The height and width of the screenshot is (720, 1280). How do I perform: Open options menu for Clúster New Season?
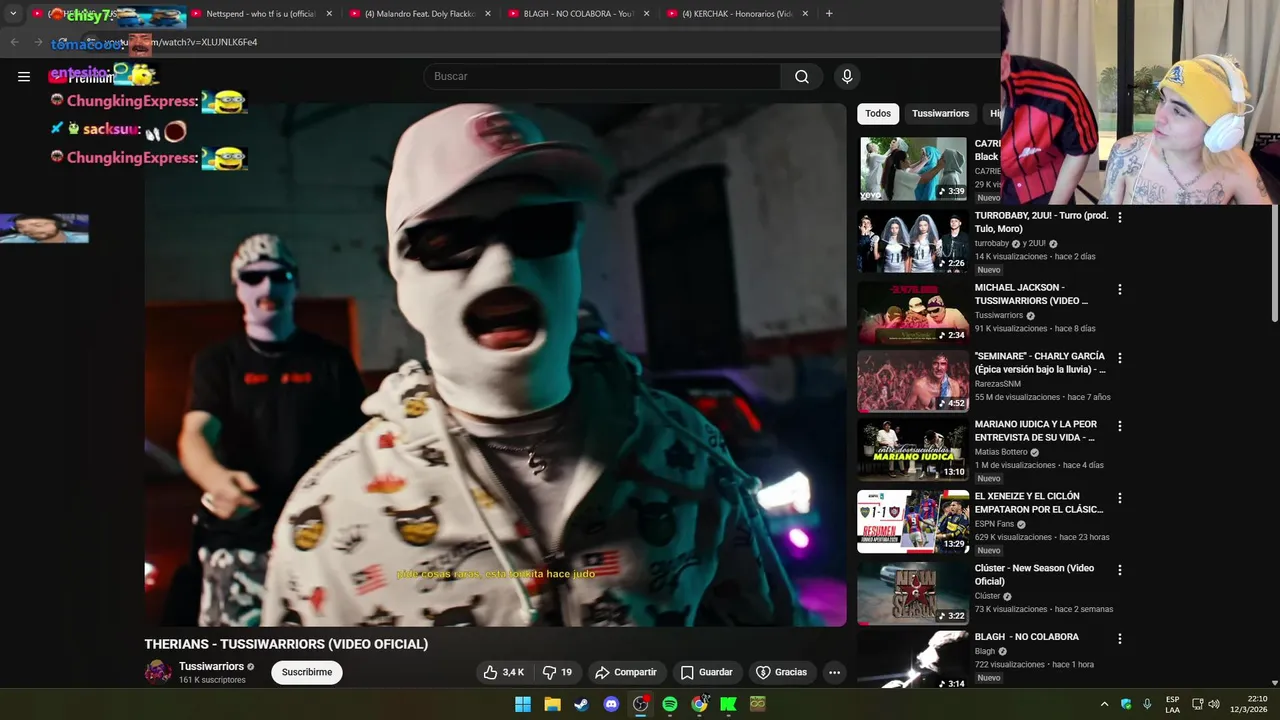click(x=1119, y=569)
